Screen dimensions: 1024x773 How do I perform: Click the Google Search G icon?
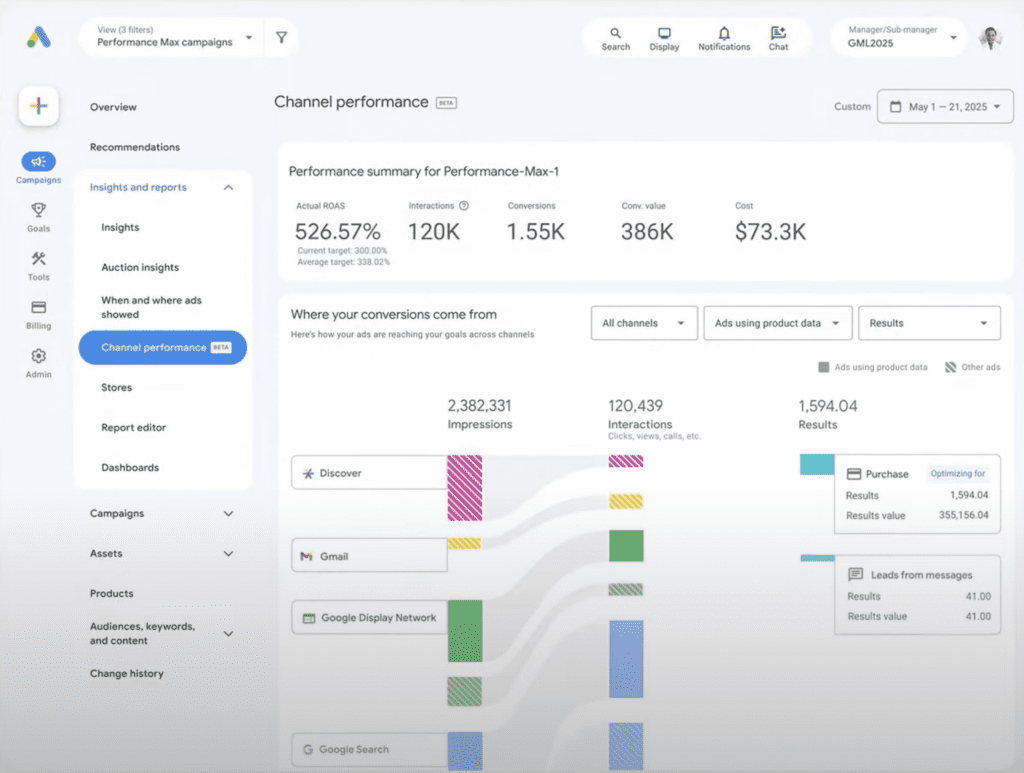pyautogui.click(x=308, y=749)
